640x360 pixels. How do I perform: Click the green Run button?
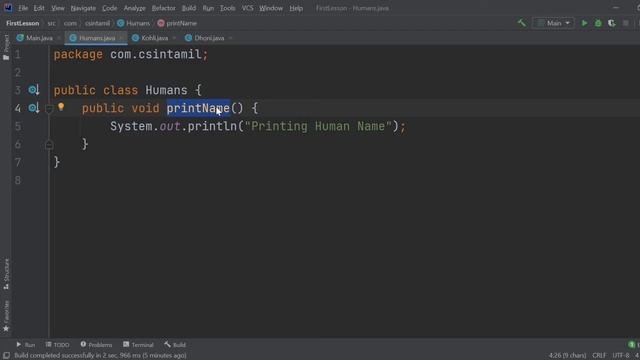[584, 23]
